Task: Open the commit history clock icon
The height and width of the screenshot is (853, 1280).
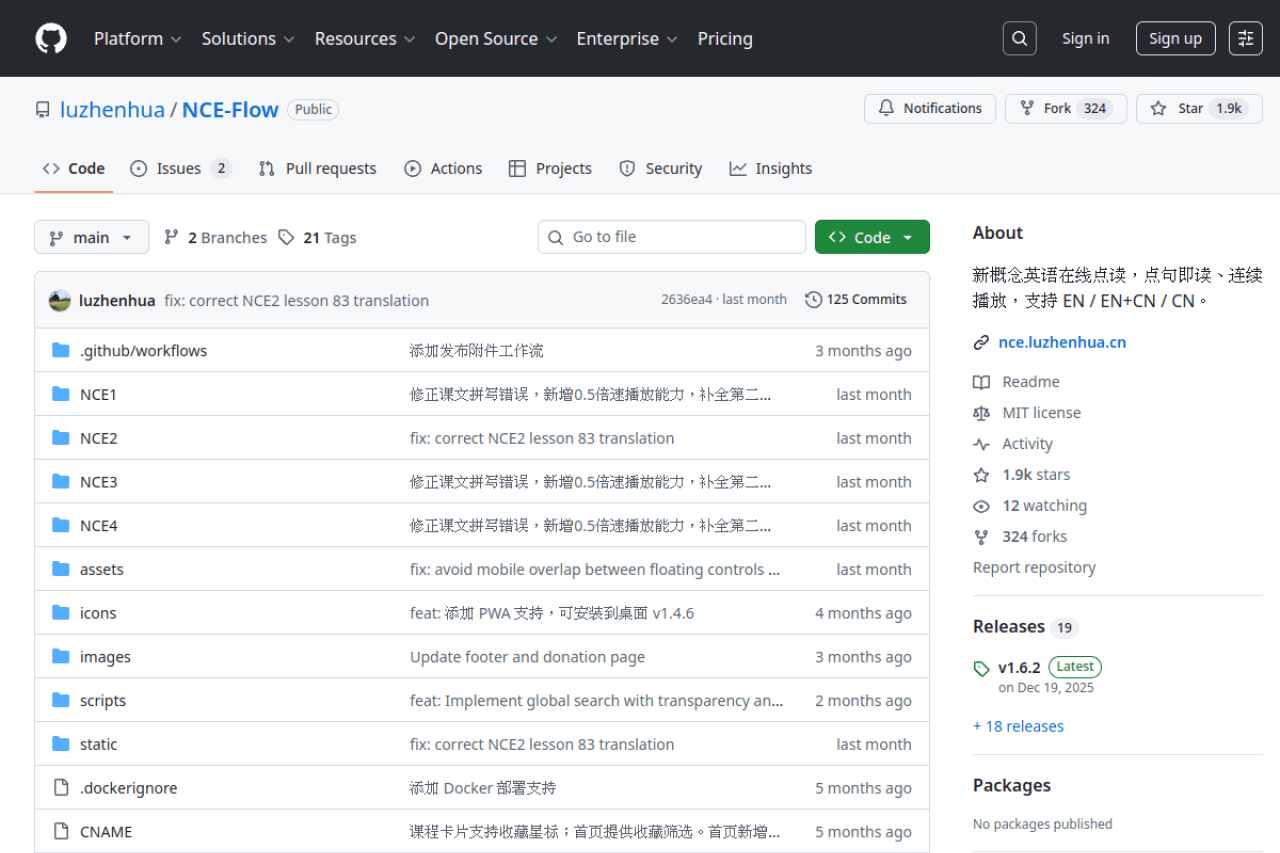Action: click(x=812, y=299)
